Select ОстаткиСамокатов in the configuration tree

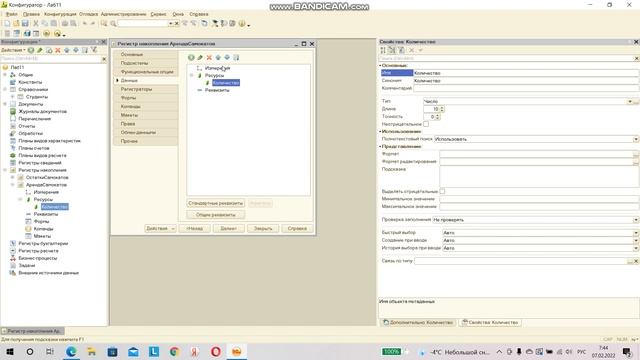(x=47, y=178)
